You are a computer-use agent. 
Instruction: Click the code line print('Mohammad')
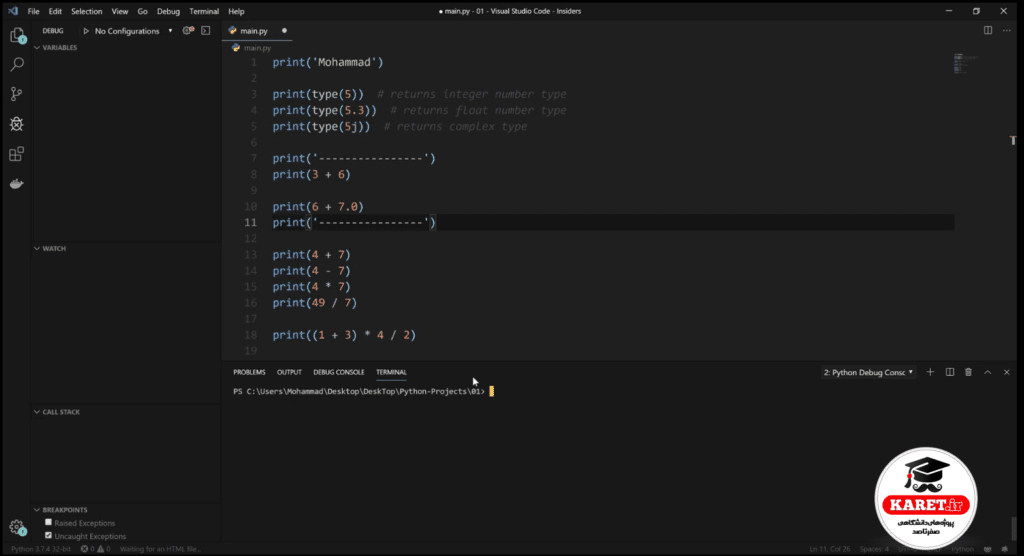328,62
